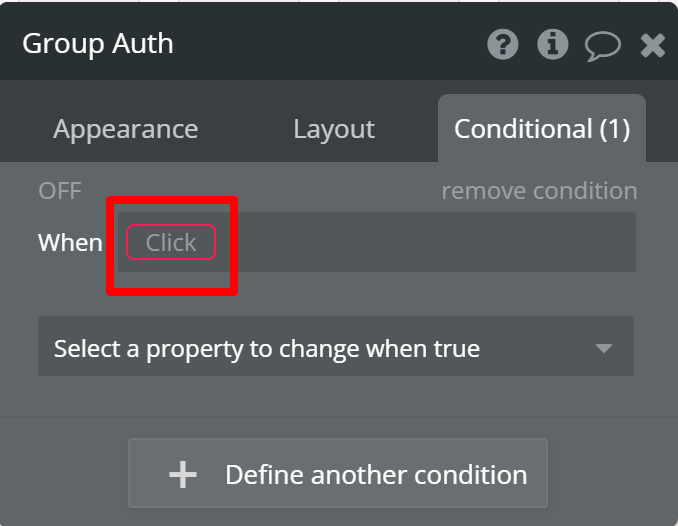678x526 pixels.
Task: Select the Conditional (1) tab
Action: tap(542, 129)
